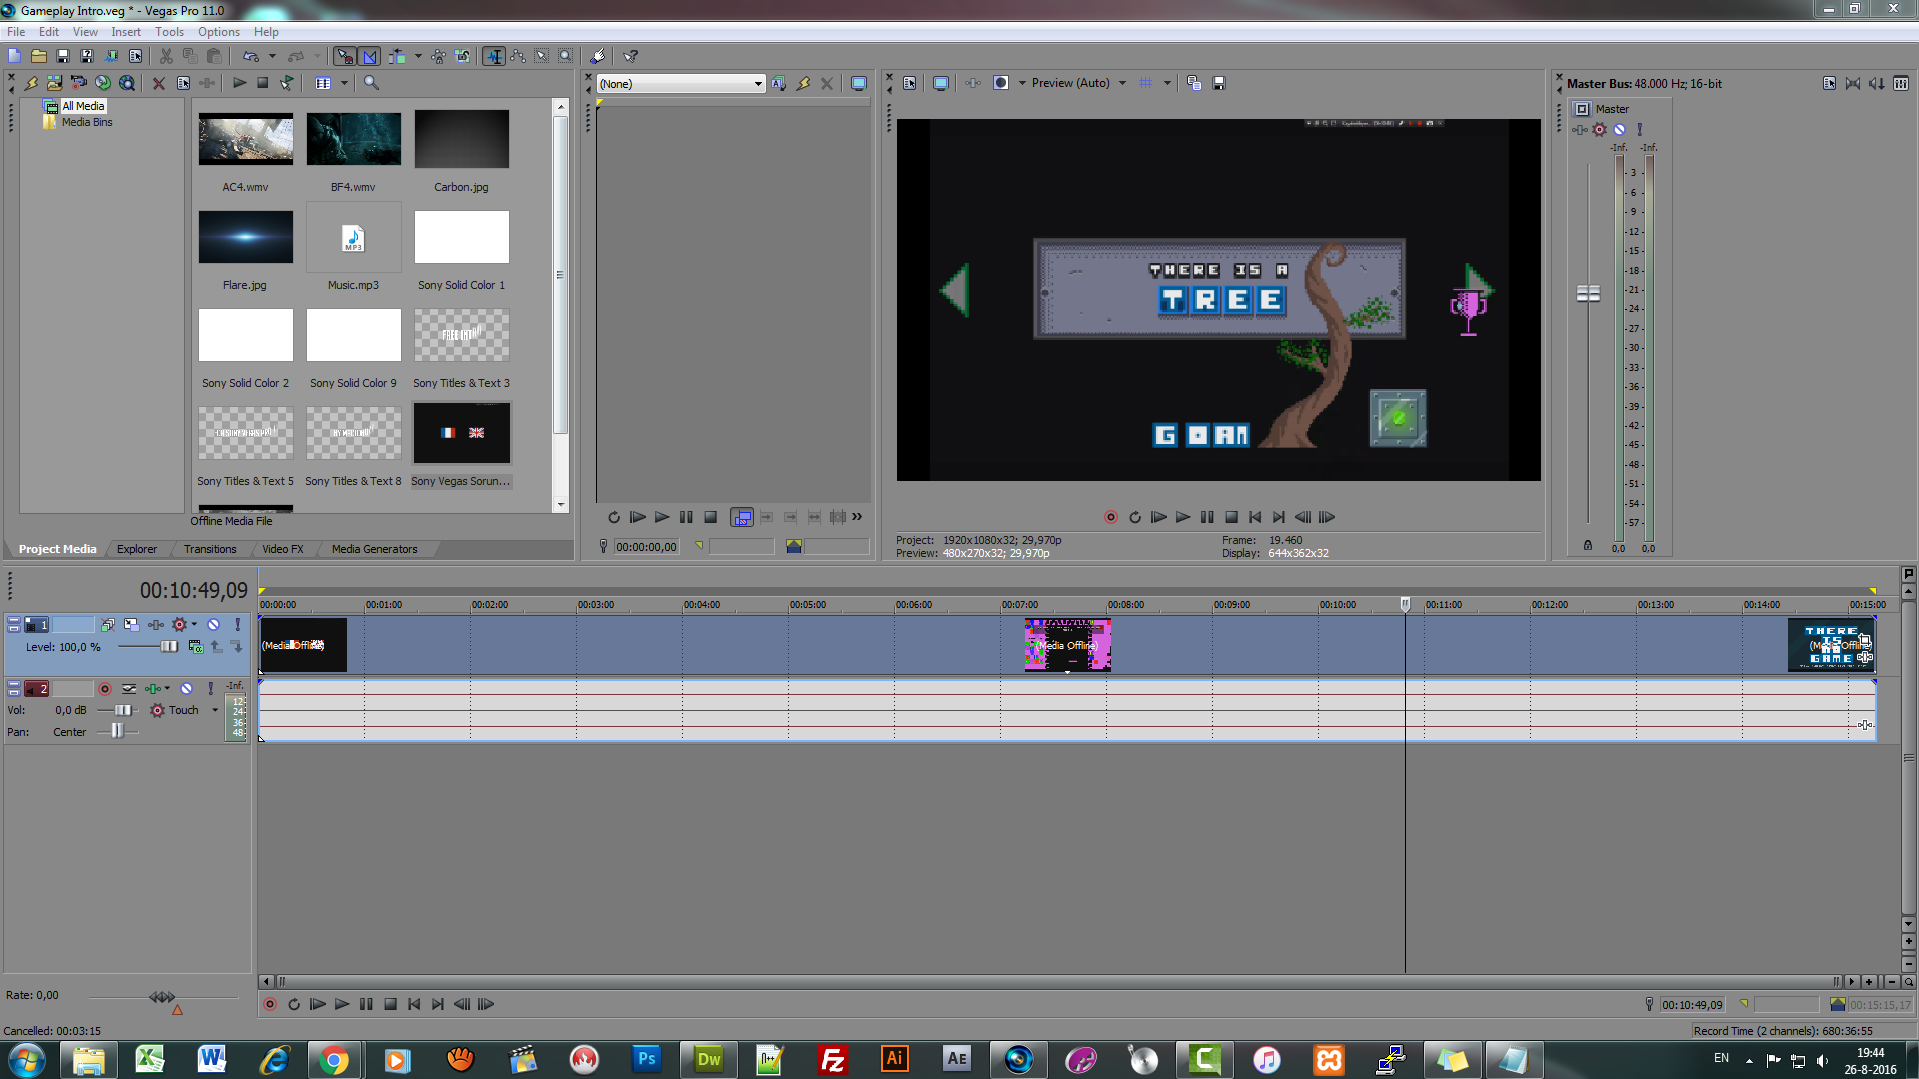Screen dimensions: 1919x1079
Task: Open Preview (Auto) quality dropdown
Action: (1122, 83)
